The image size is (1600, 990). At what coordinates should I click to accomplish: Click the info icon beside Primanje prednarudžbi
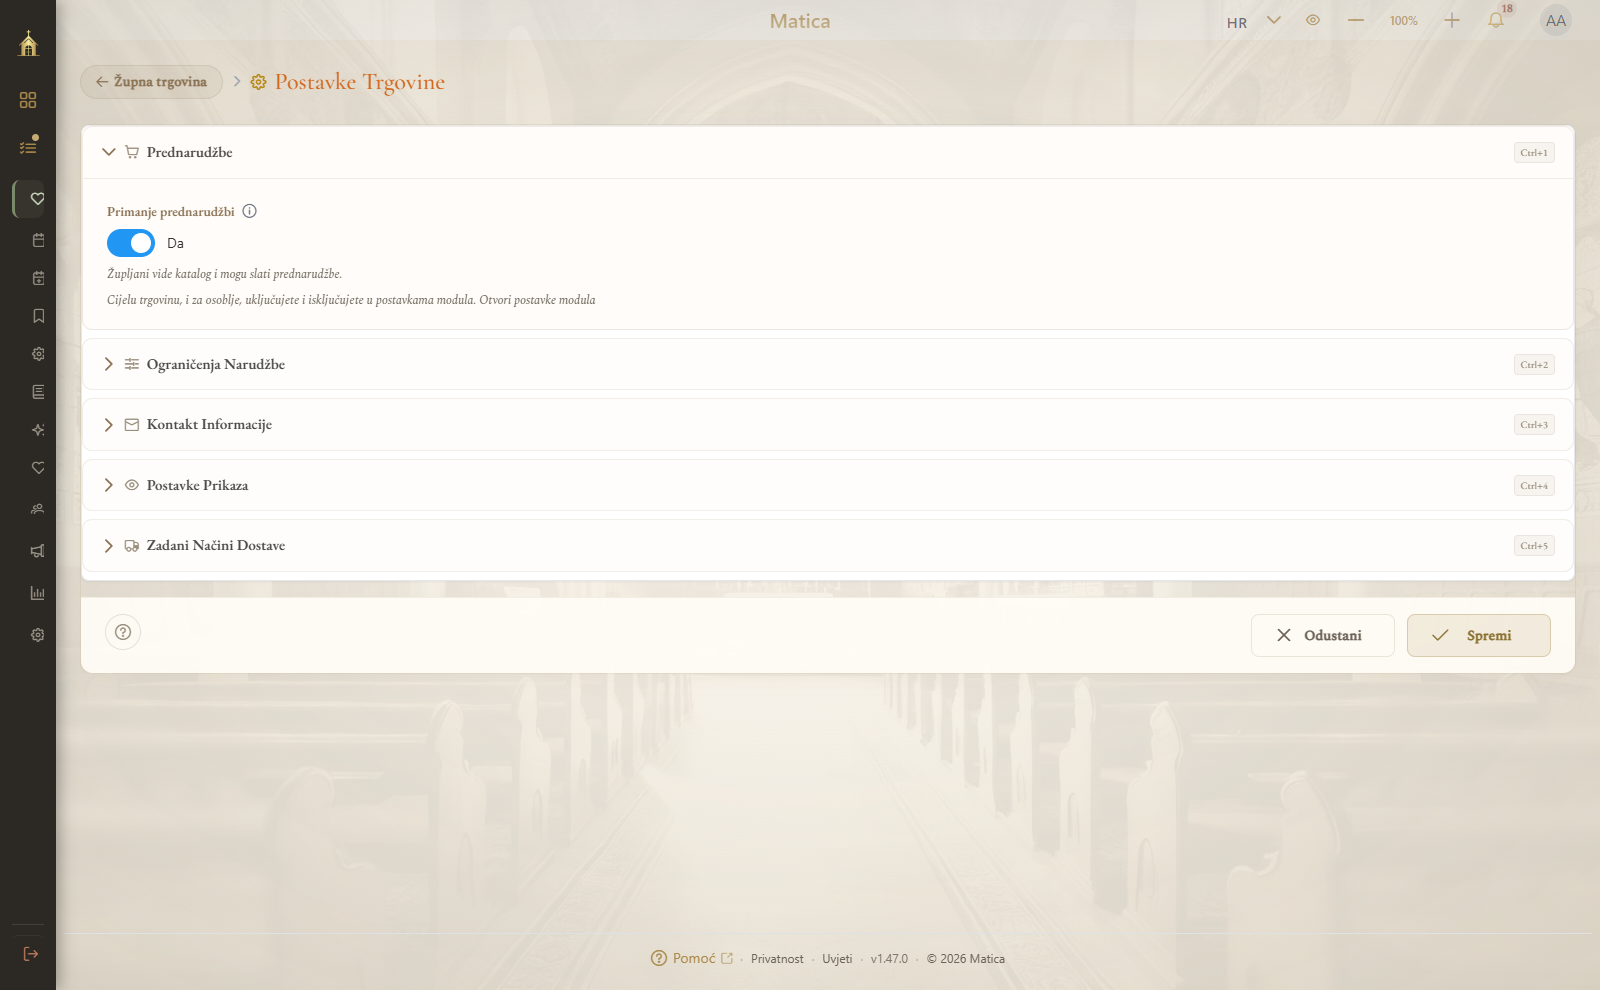pos(250,211)
